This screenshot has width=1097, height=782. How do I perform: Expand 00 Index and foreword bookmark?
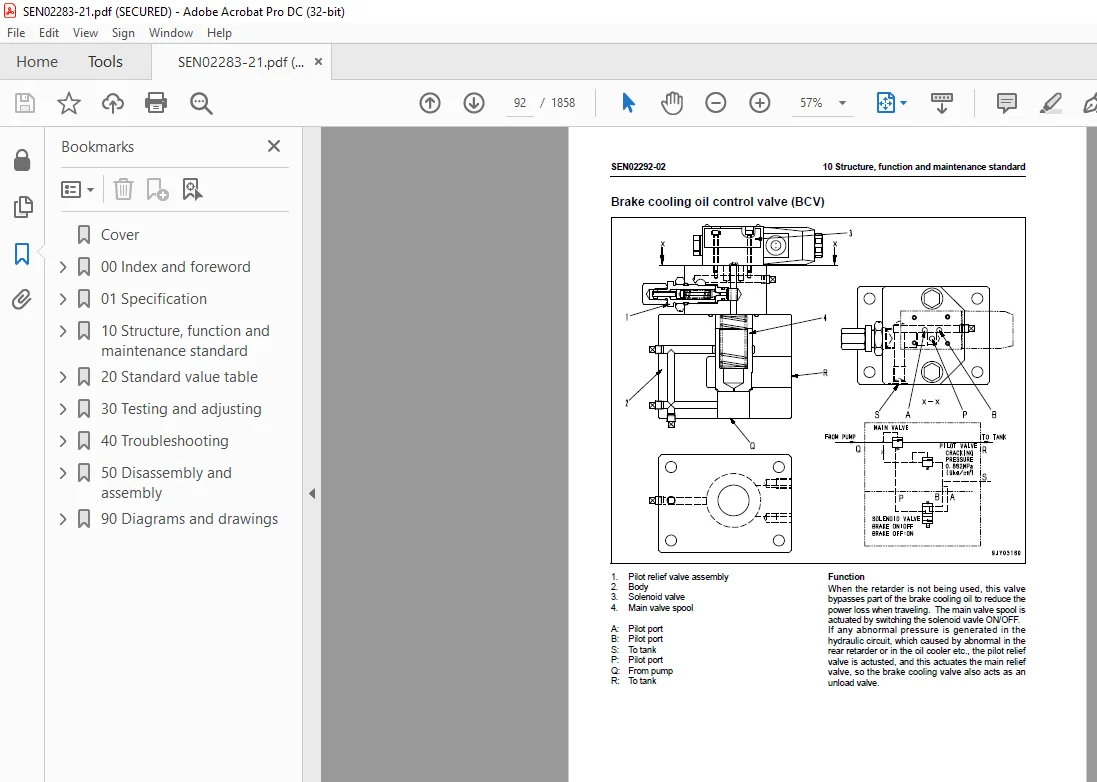click(63, 267)
